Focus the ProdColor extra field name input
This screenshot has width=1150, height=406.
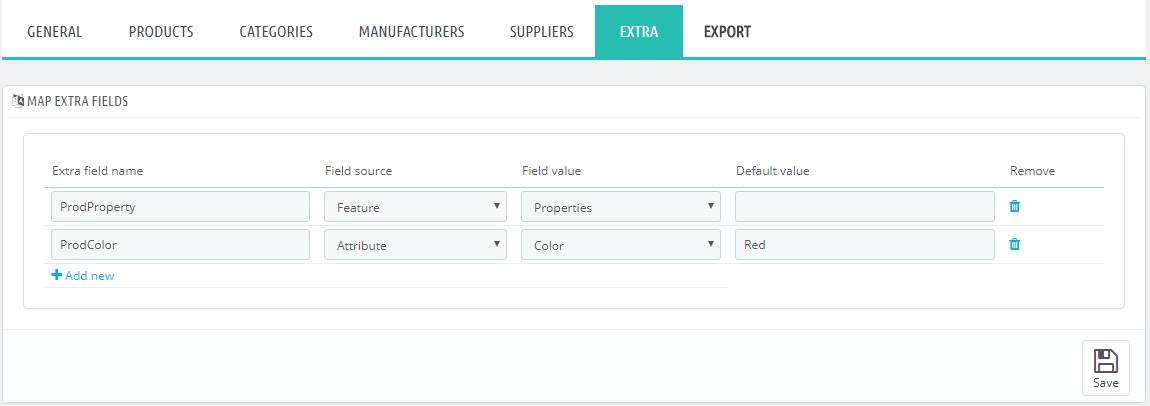(x=180, y=245)
